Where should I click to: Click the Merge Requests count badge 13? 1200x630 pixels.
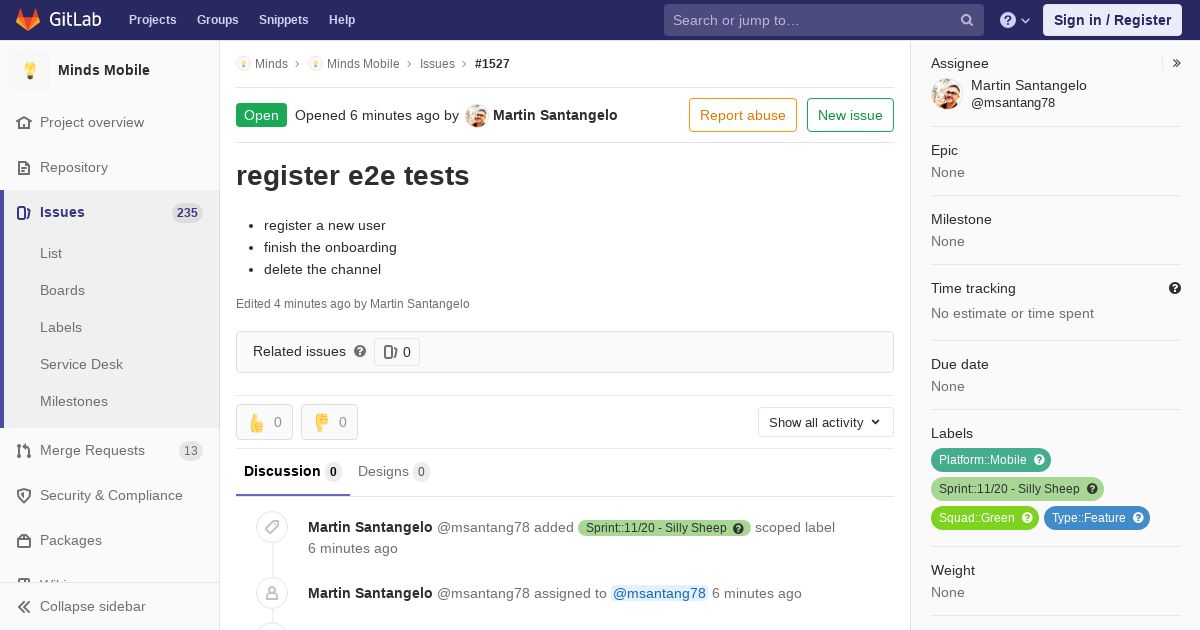(190, 451)
